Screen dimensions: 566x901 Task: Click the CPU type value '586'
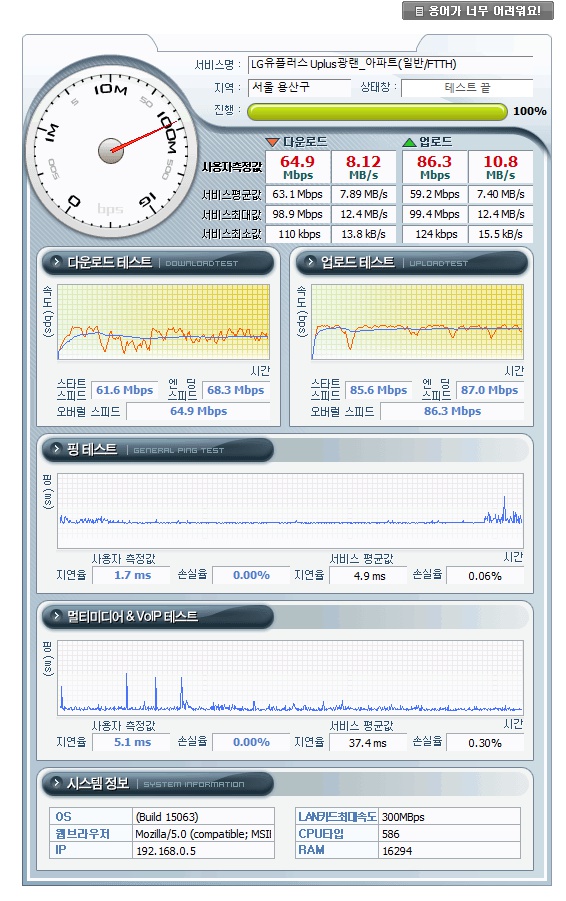click(449, 834)
